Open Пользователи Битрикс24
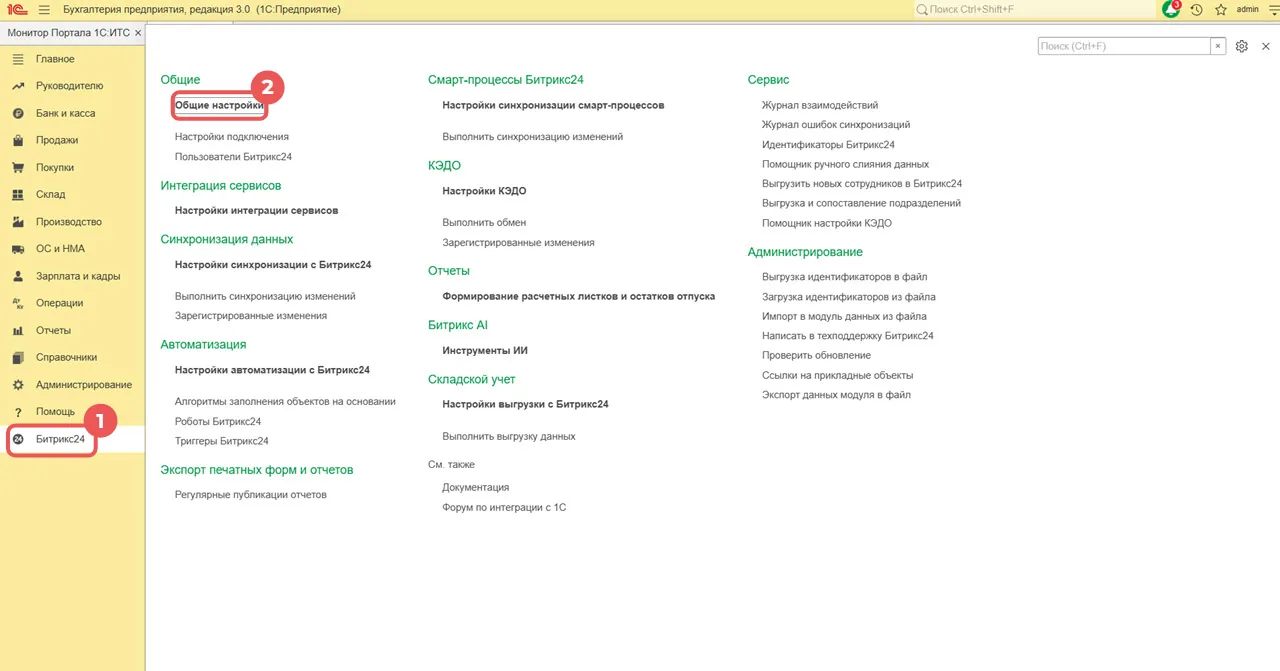The width and height of the screenshot is (1280, 671). (x=233, y=157)
